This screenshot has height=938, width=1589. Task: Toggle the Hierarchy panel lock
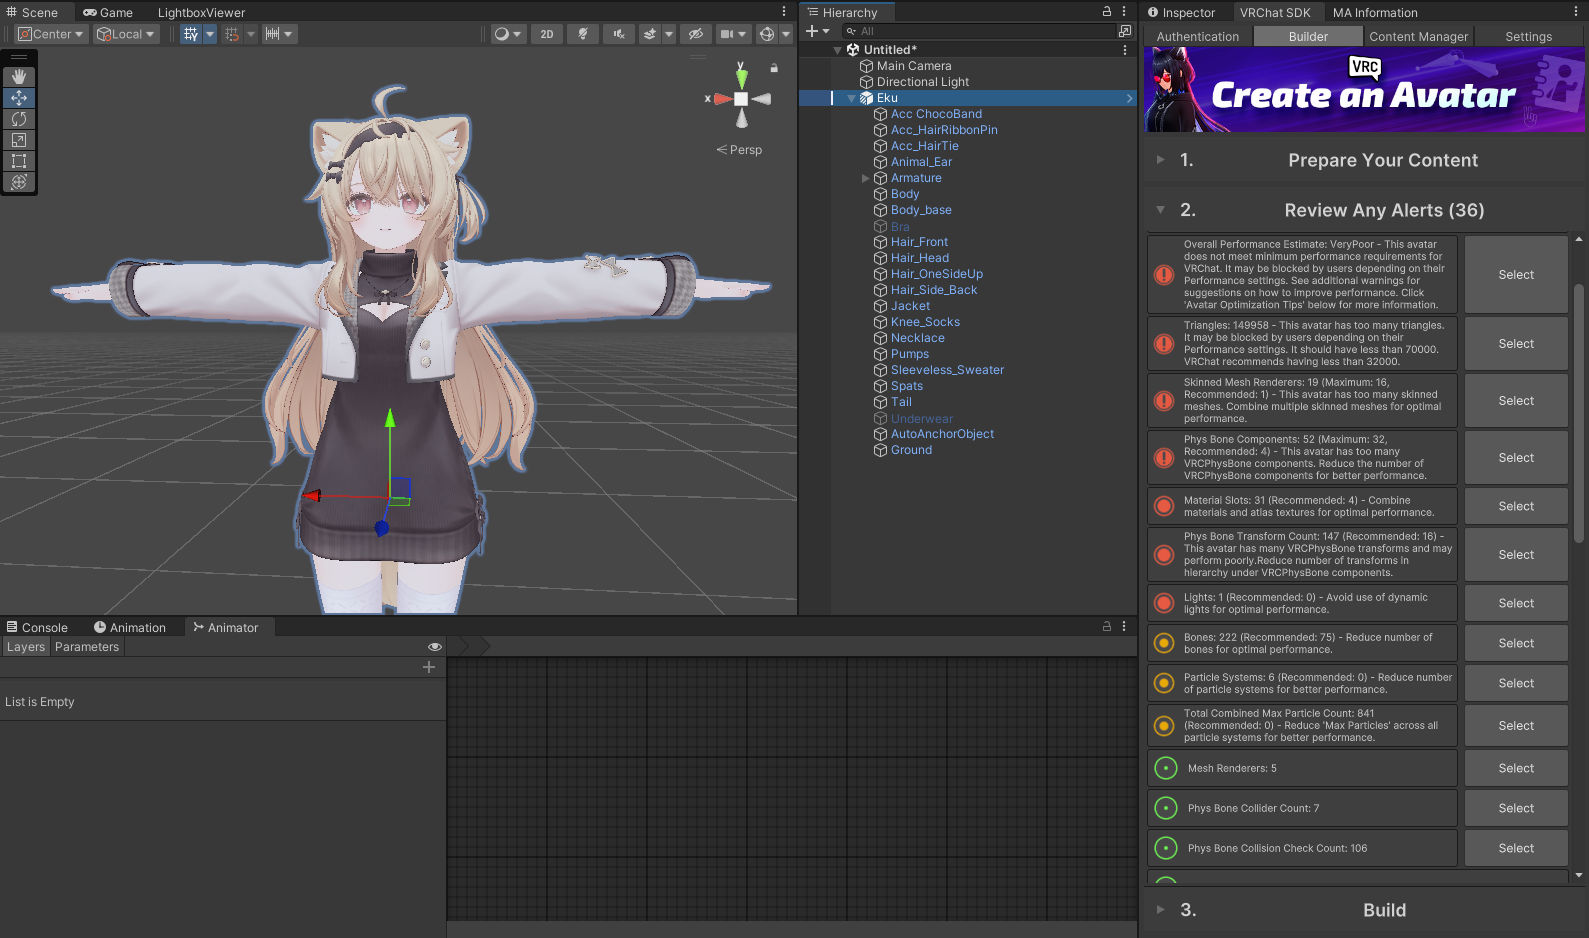(1107, 12)
